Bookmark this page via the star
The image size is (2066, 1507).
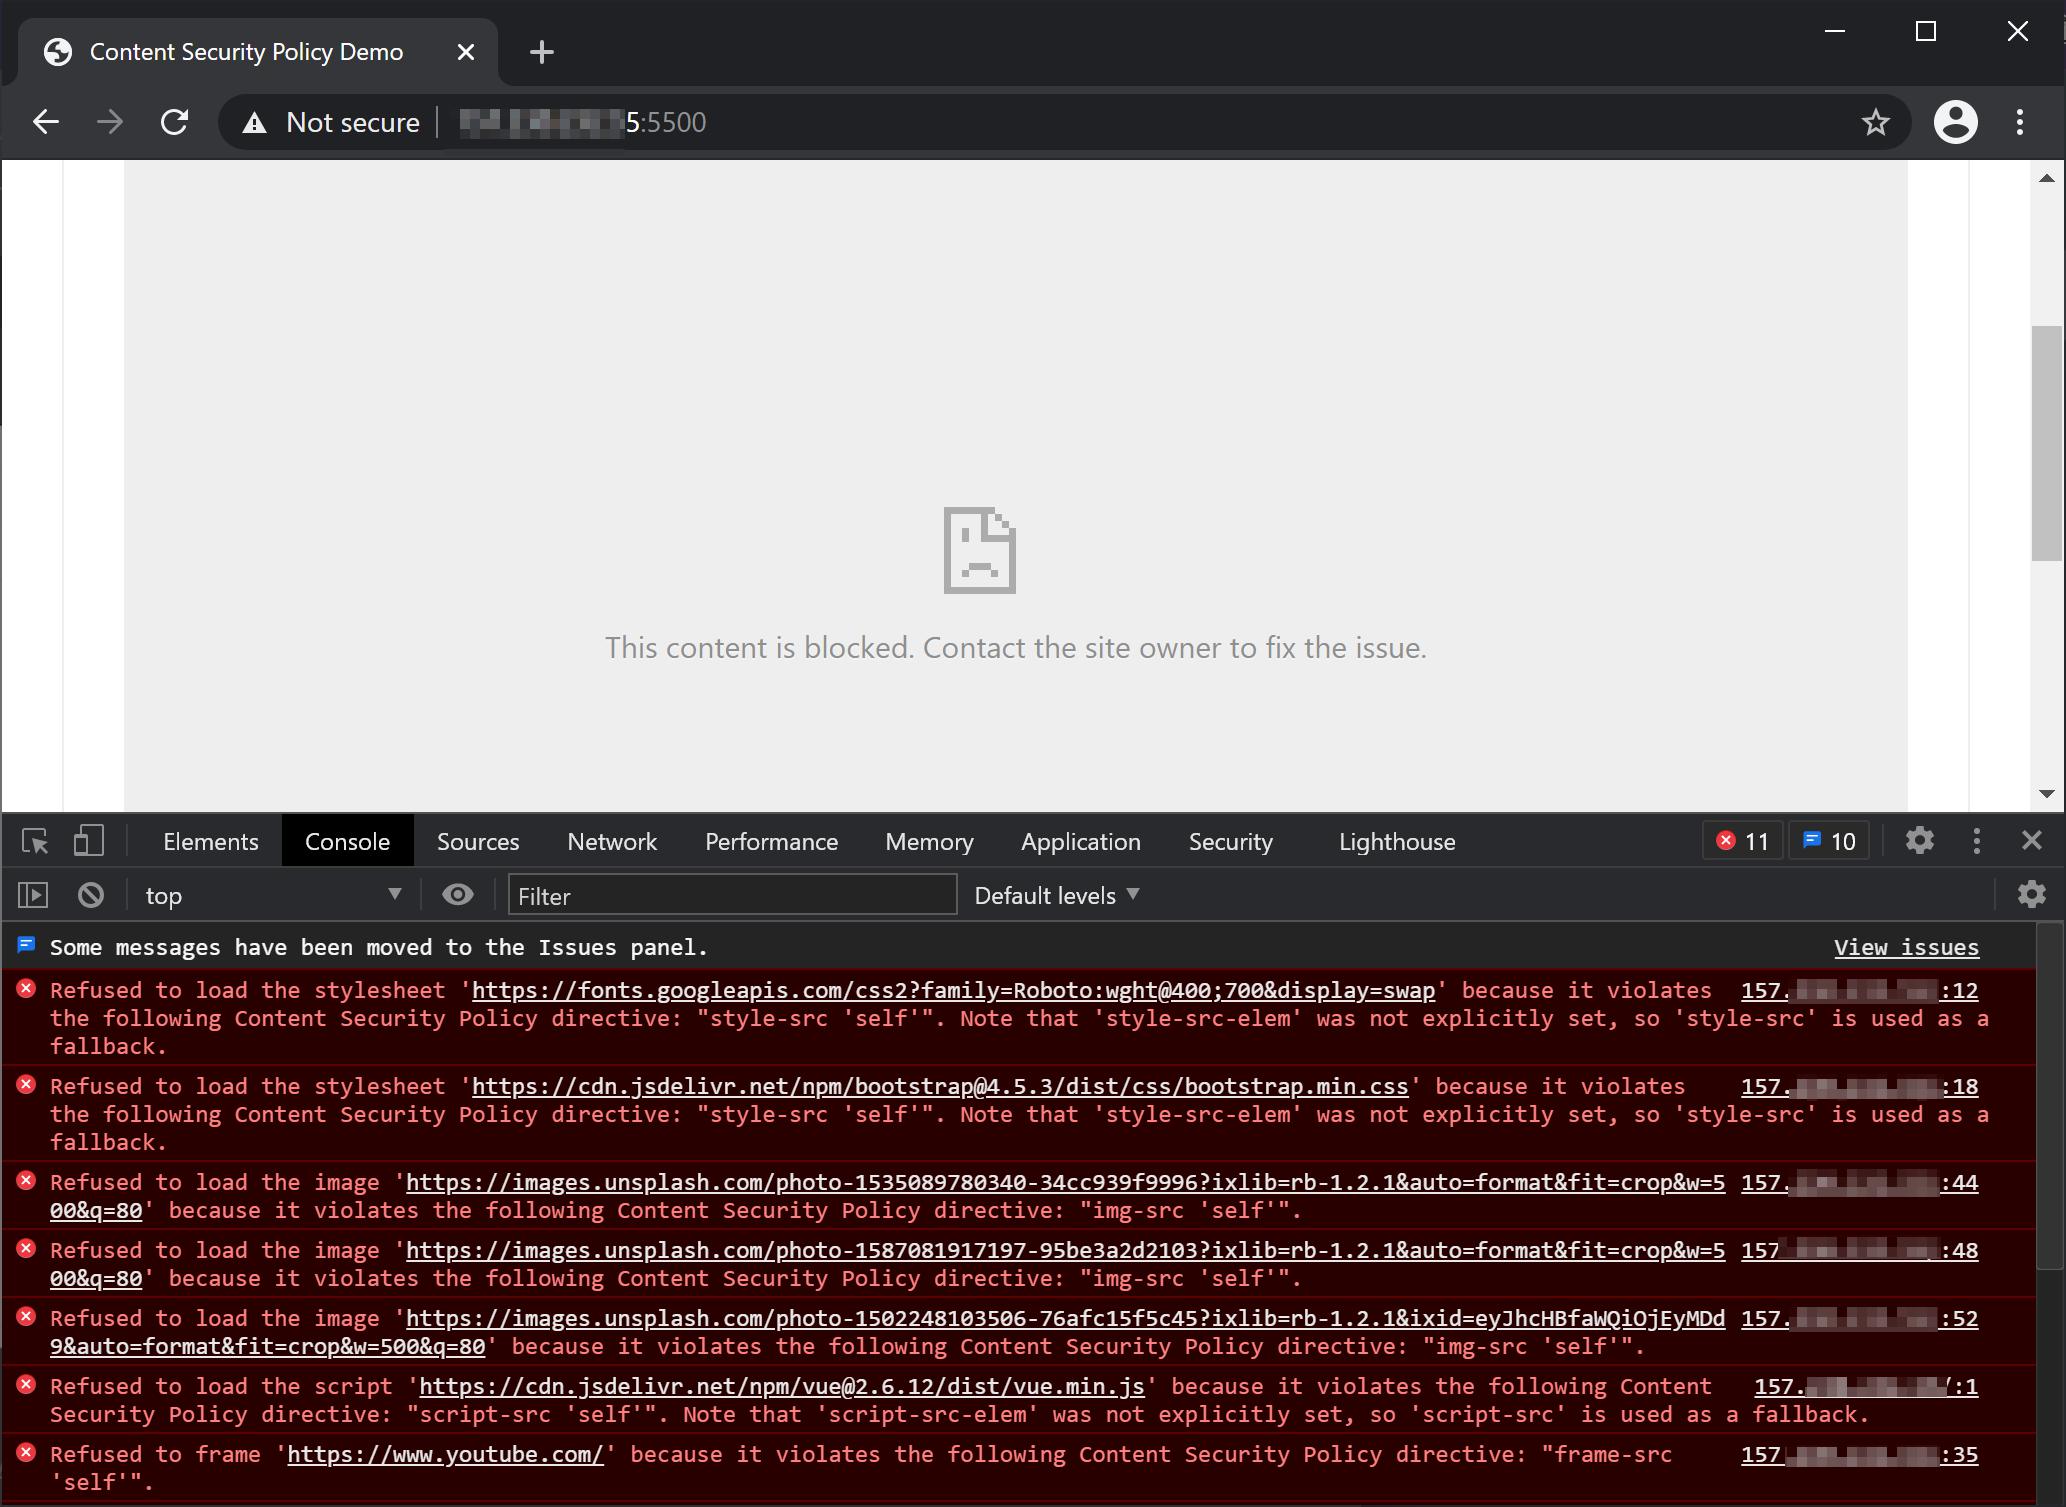(x=1873, y=121)
